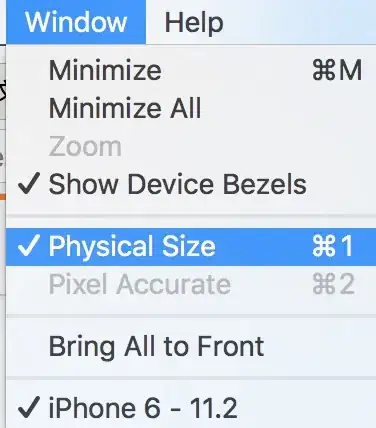Choose Minimize from the Window menu
The width and height of the screenshot is (376, 428).
click(x=191, y=70)
